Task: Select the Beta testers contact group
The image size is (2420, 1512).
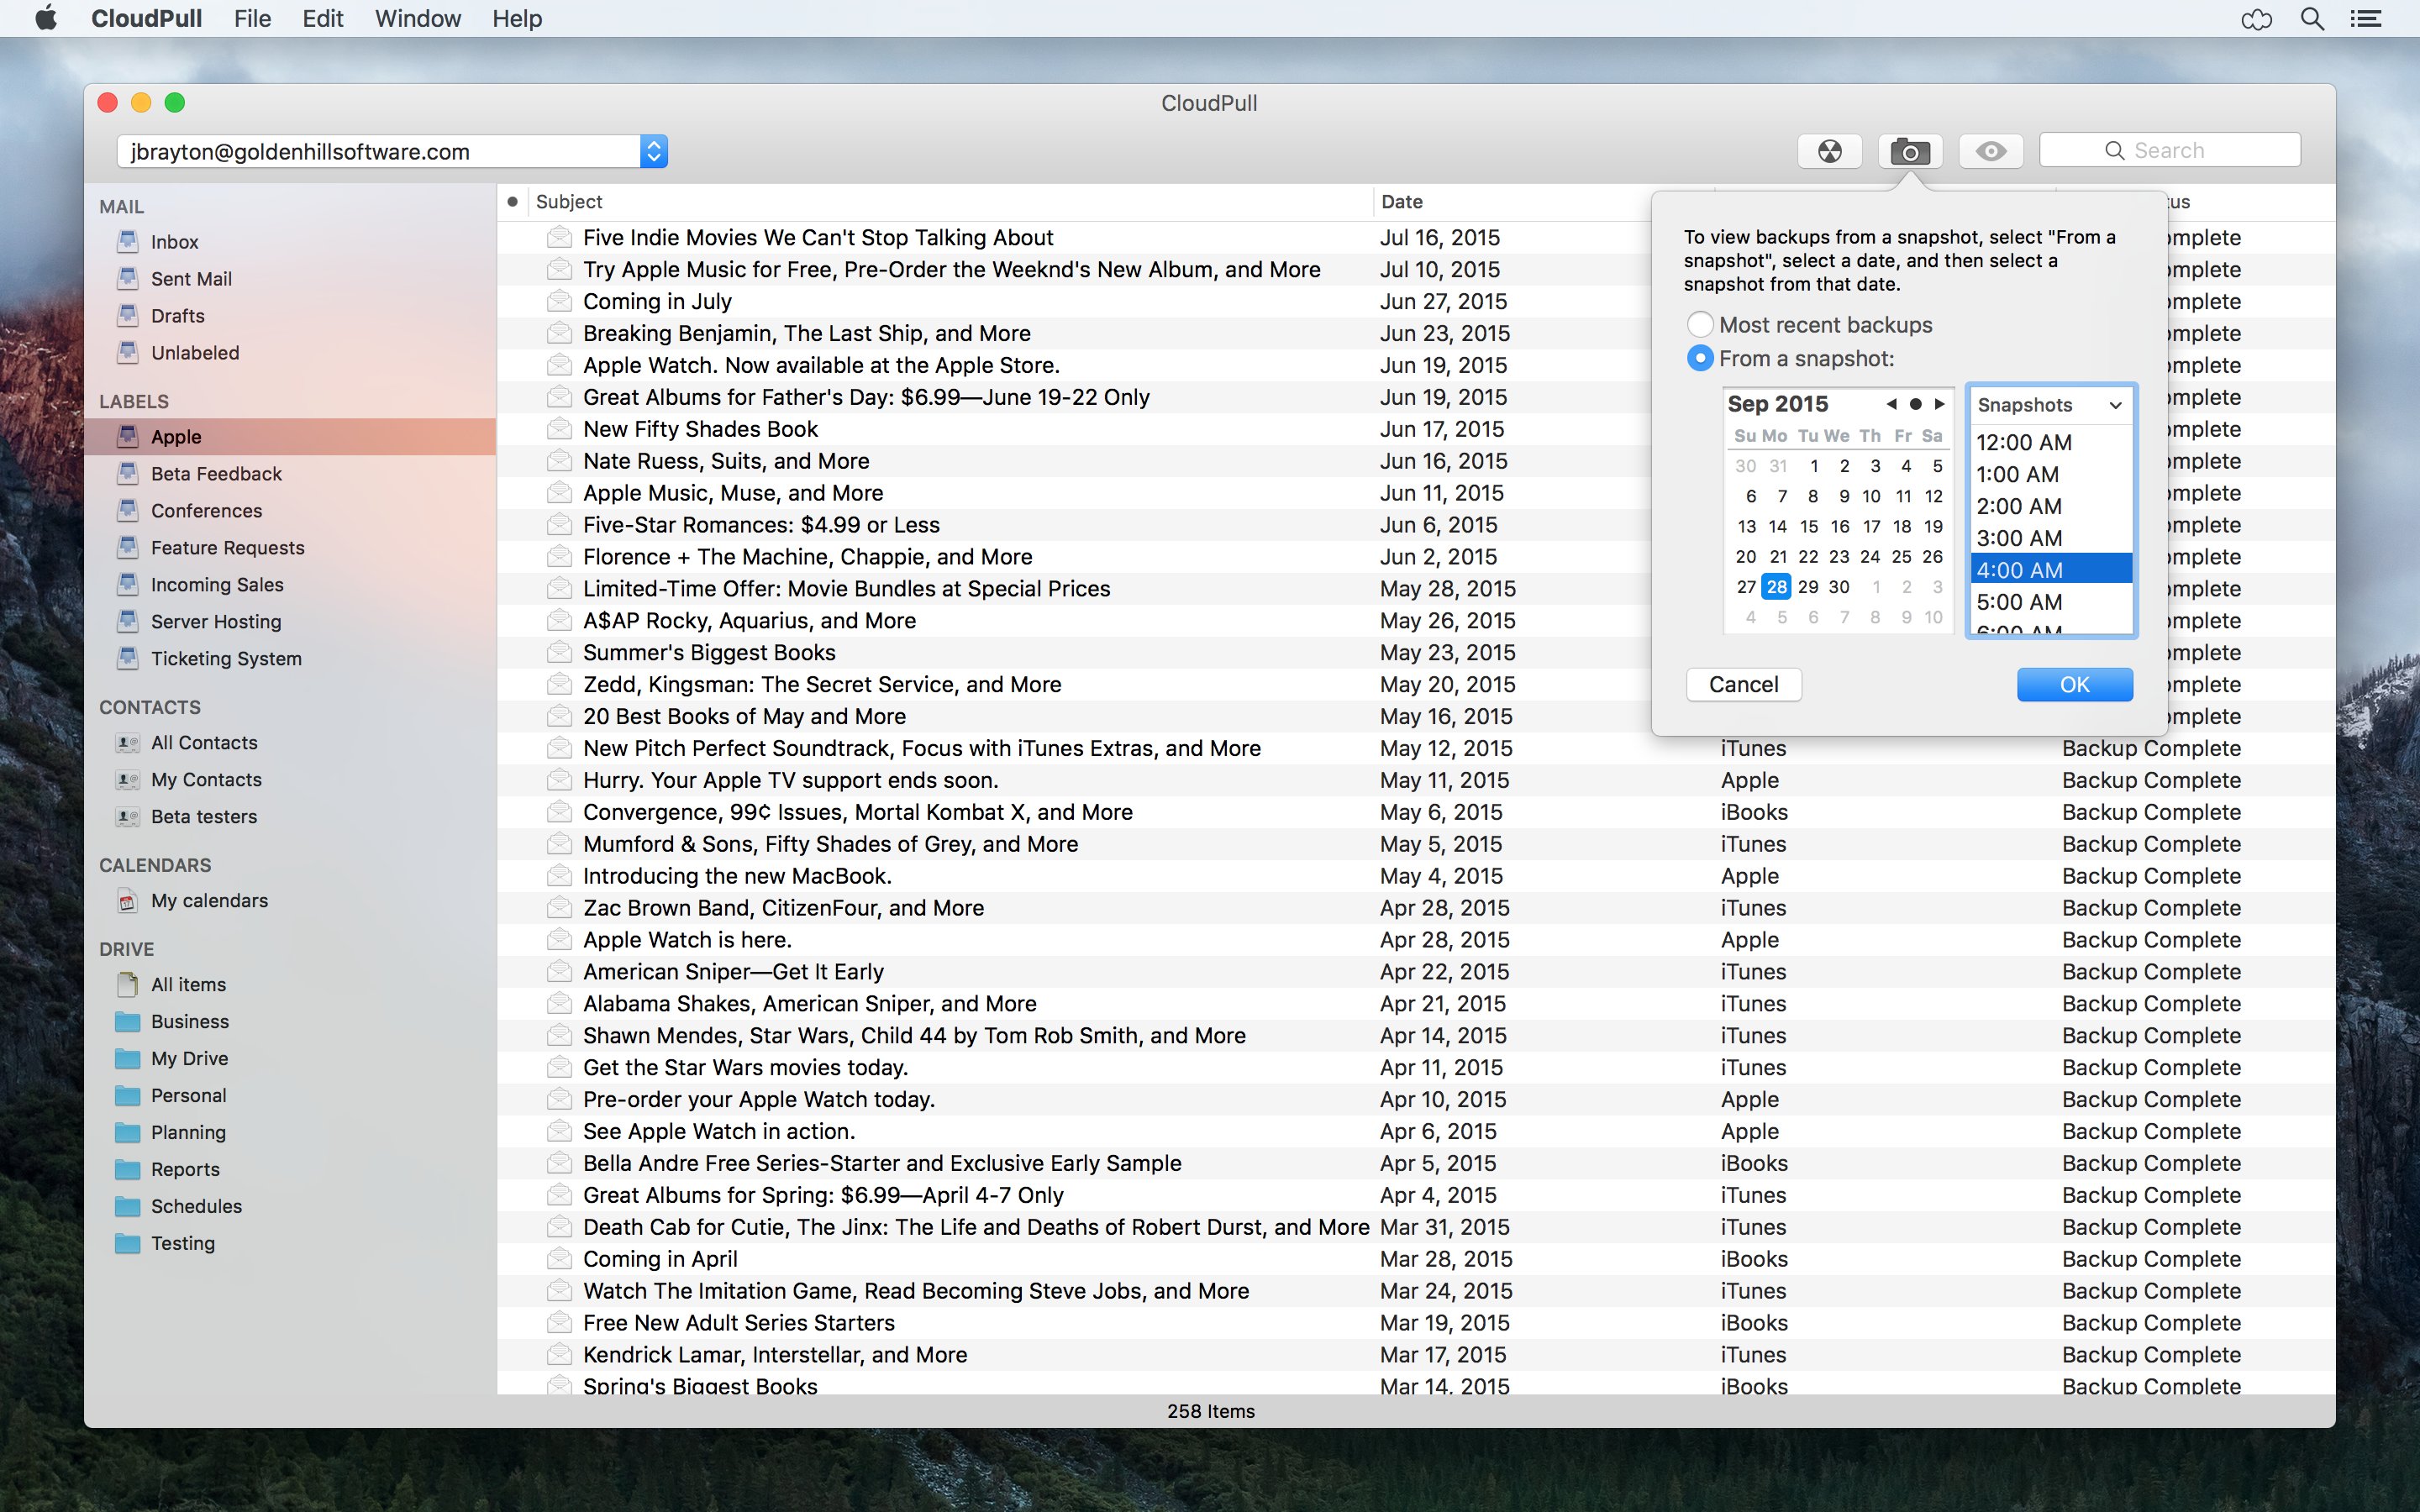Action: pyautogui.click(x=203, y=817)
